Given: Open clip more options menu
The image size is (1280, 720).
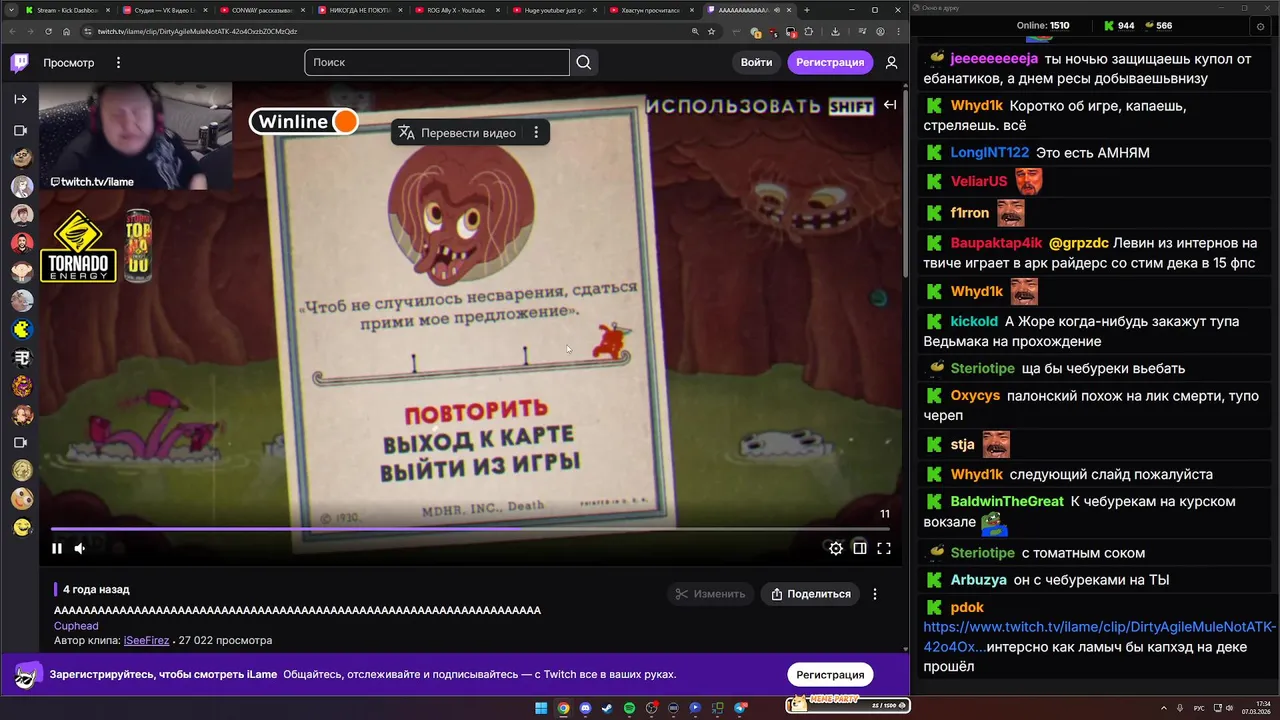Looking at the screenshot, I should [875, 594].
